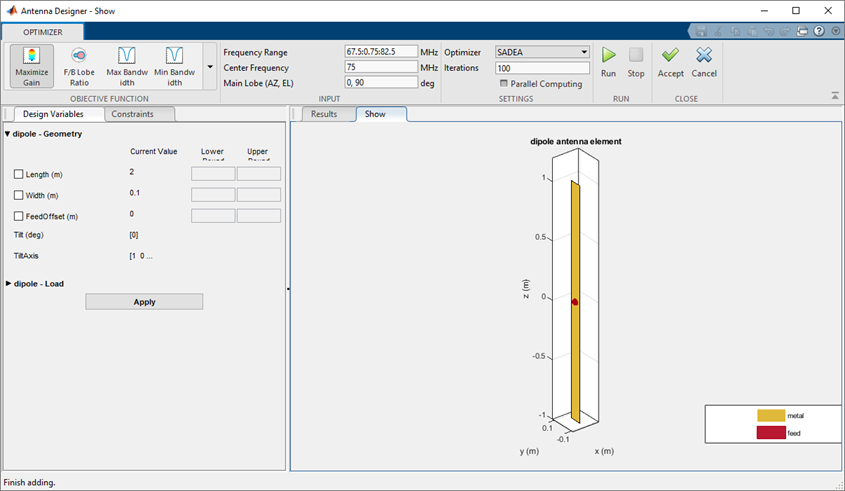Image resolution: width=845 pixels, height=491 pixels.
Task: Collapse the toolstrip using the corner arrow
Action: click(x=835, y=96)
